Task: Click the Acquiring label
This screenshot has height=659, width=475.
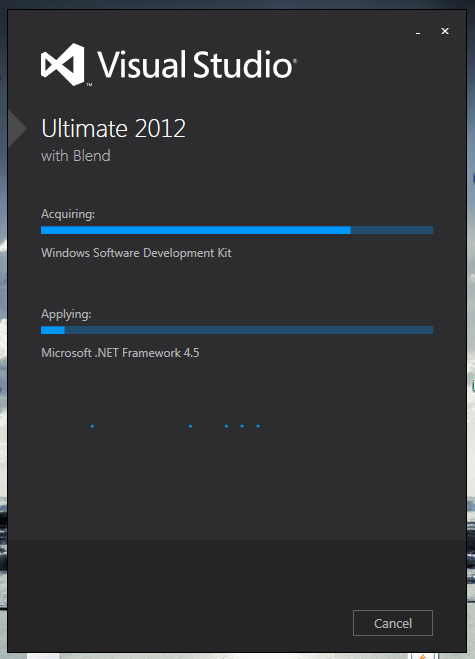Action: click(68, 214)
